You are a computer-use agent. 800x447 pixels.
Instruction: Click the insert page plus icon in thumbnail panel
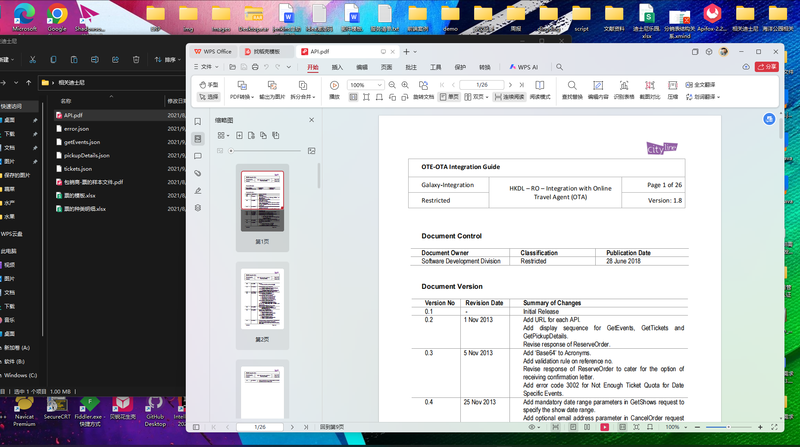(239, 135)
